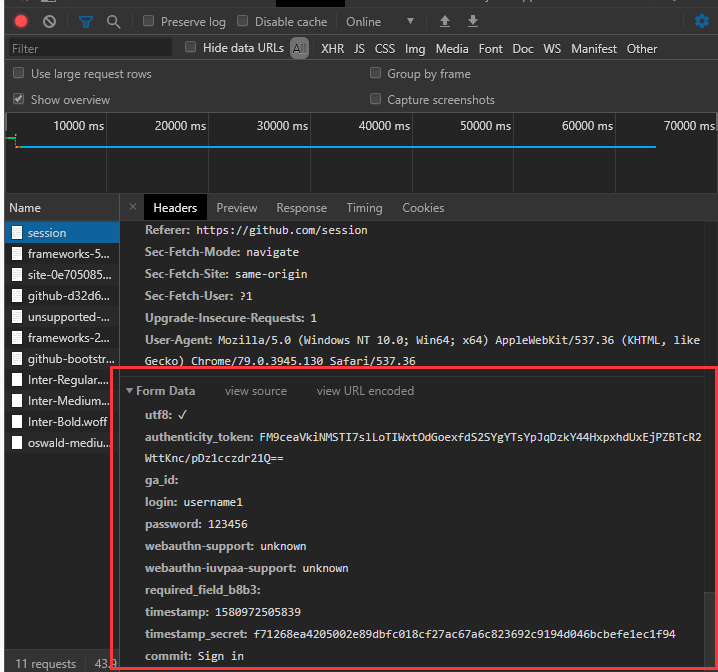
Task: Tick Hide data URLs checkbox
Action: [x=190, y=47]
